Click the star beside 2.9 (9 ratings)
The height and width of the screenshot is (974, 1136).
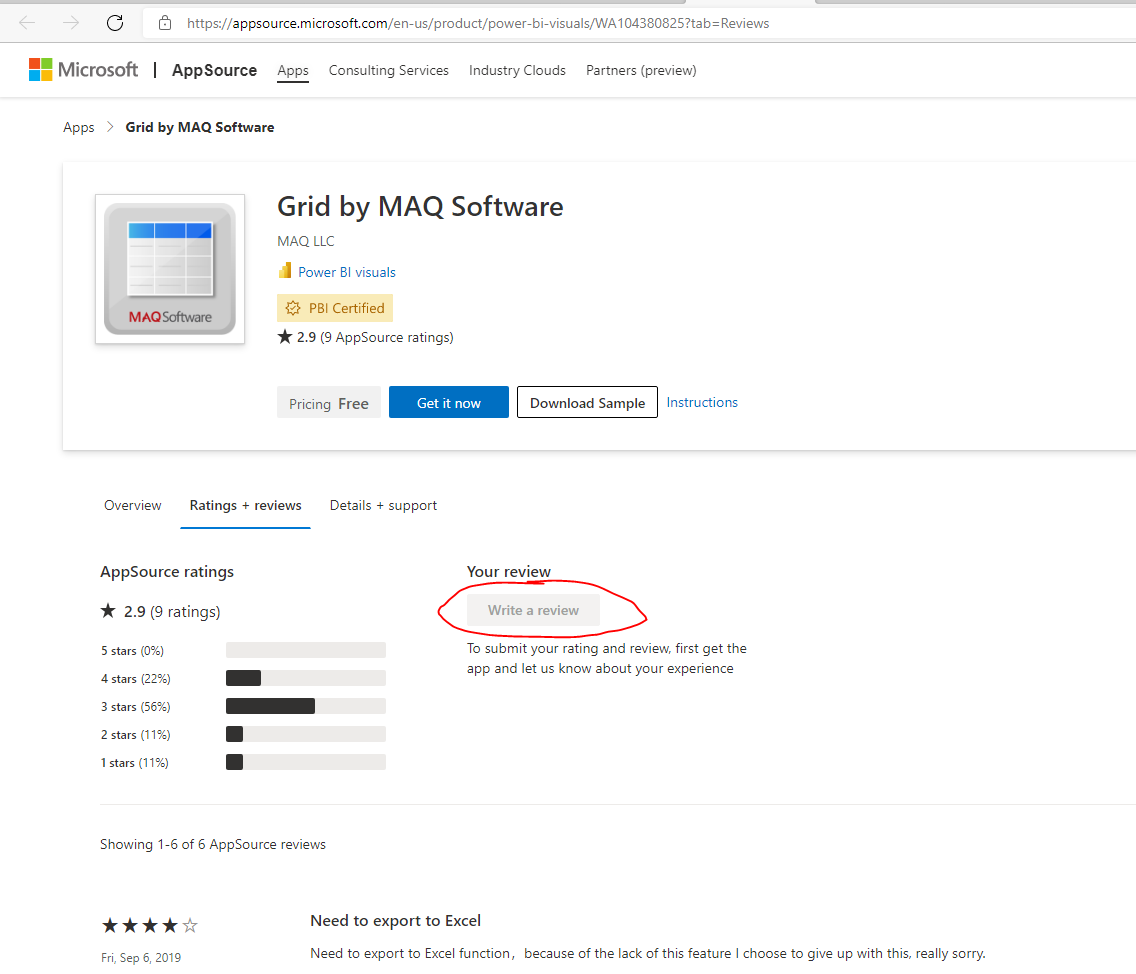[x=108, y=611]
